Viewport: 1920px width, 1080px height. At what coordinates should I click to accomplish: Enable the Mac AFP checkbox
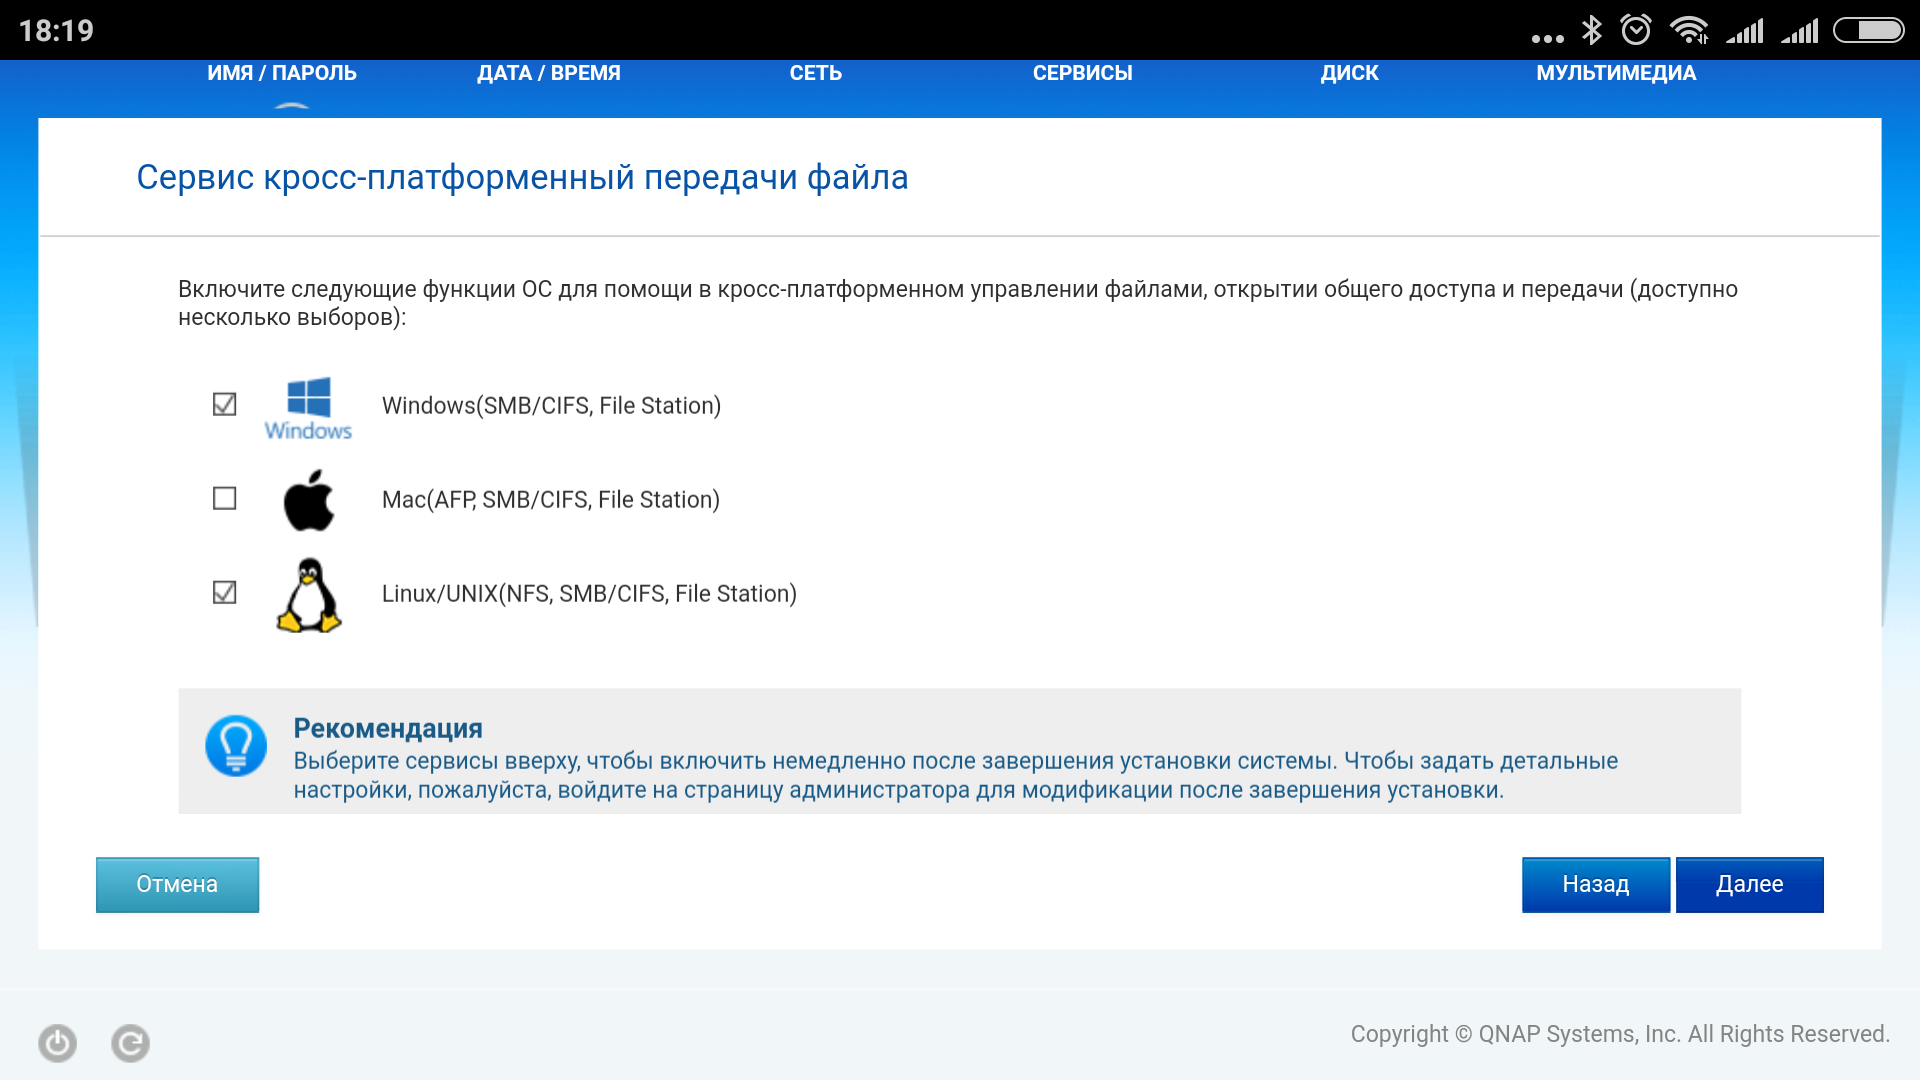[225, 498]
